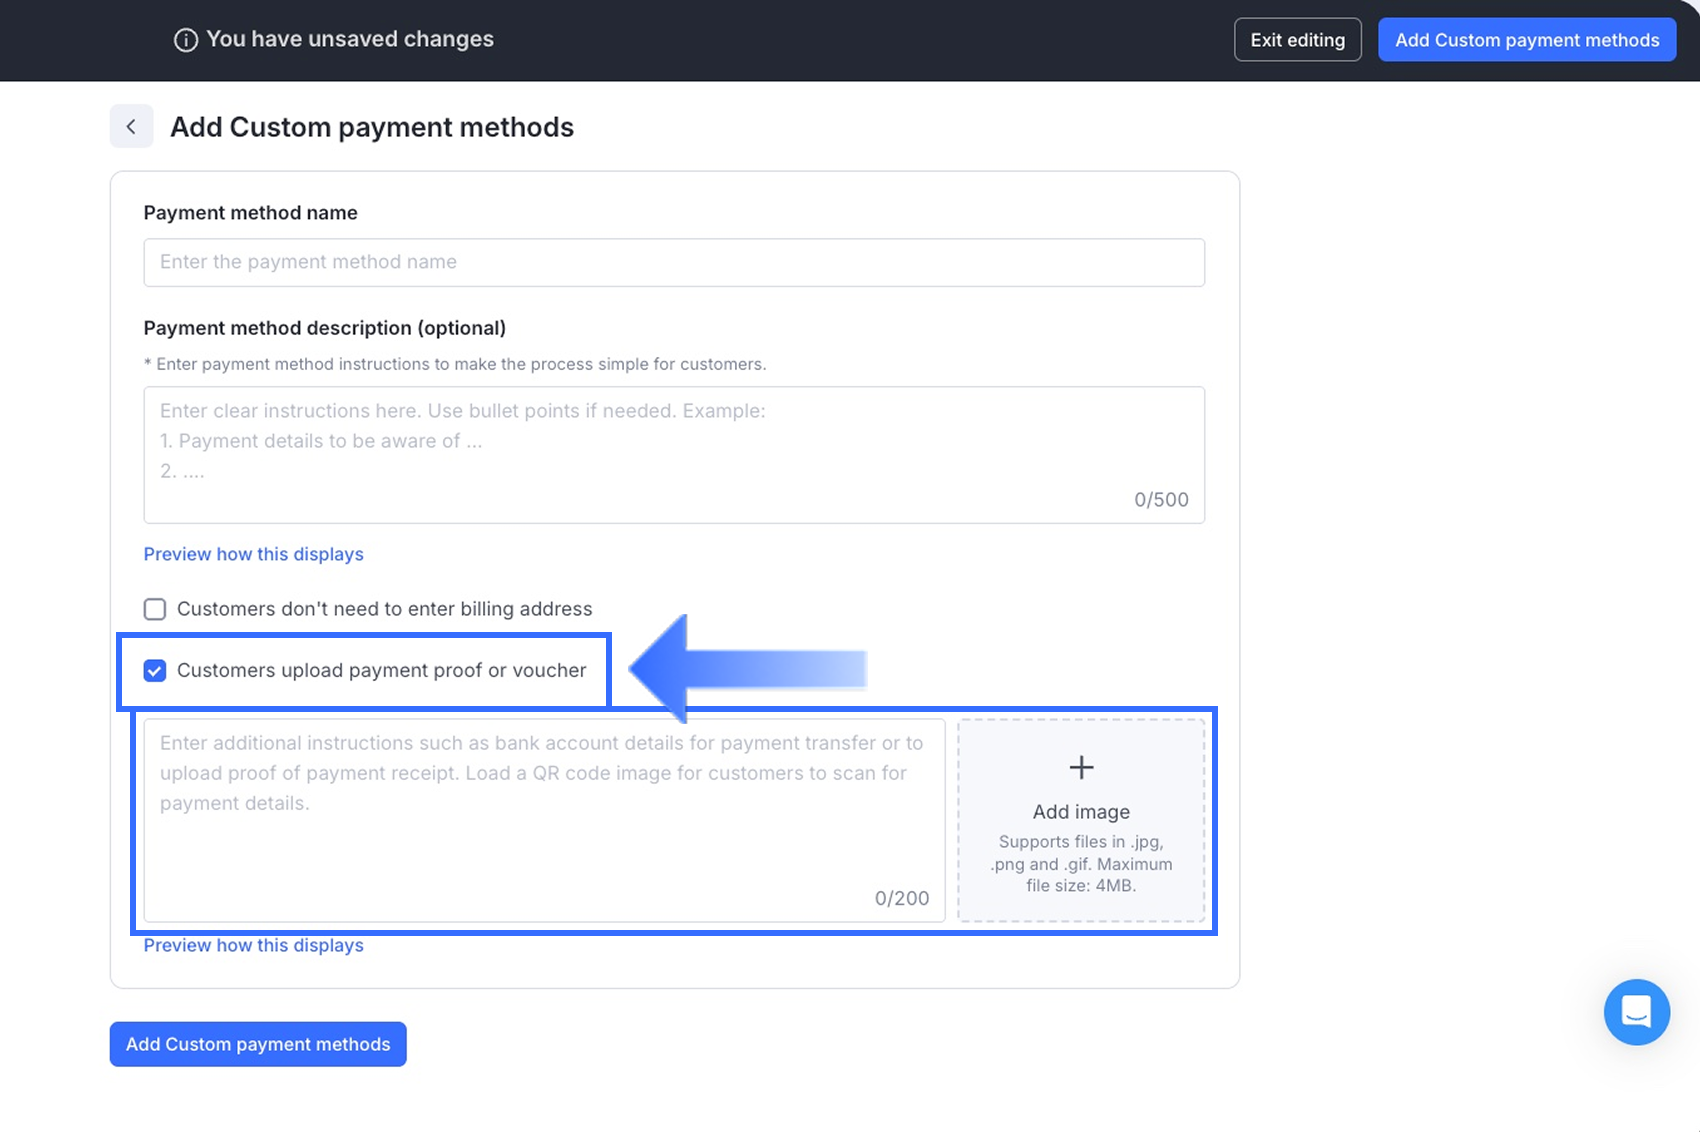1700x1132 pixels.
Task: Click Exit editing button
Action: [x=1297, y=40]
